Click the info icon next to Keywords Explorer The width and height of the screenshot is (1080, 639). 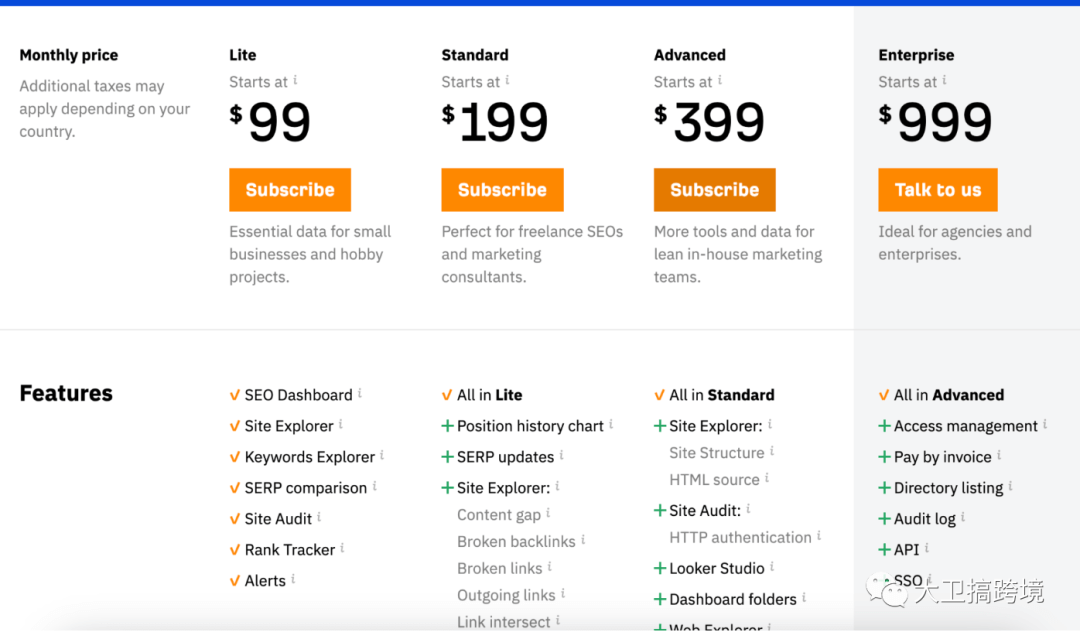tap(382, 455)
